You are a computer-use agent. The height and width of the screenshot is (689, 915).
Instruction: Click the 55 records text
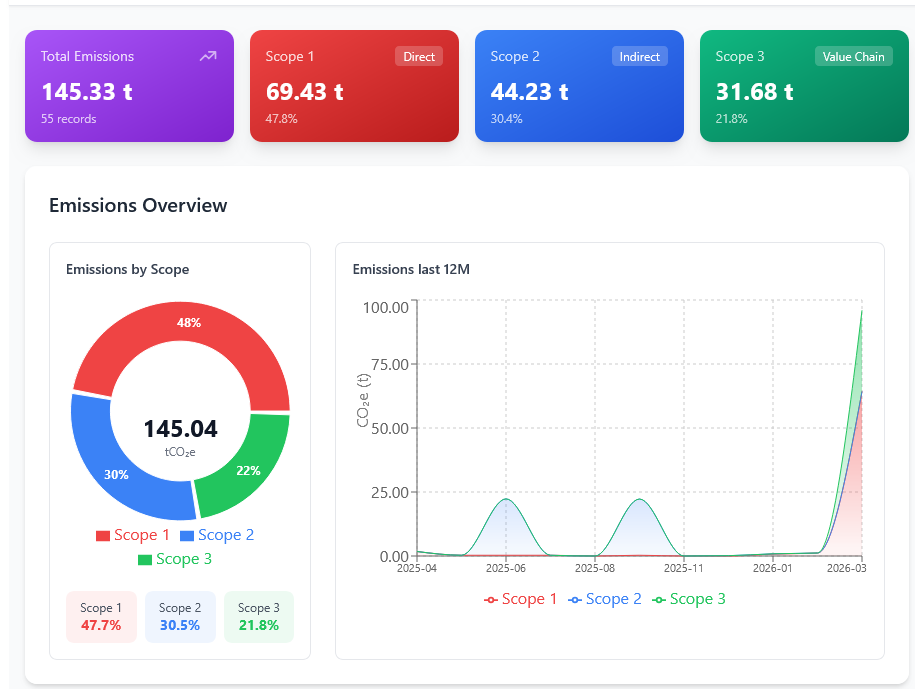pos(68,119)
